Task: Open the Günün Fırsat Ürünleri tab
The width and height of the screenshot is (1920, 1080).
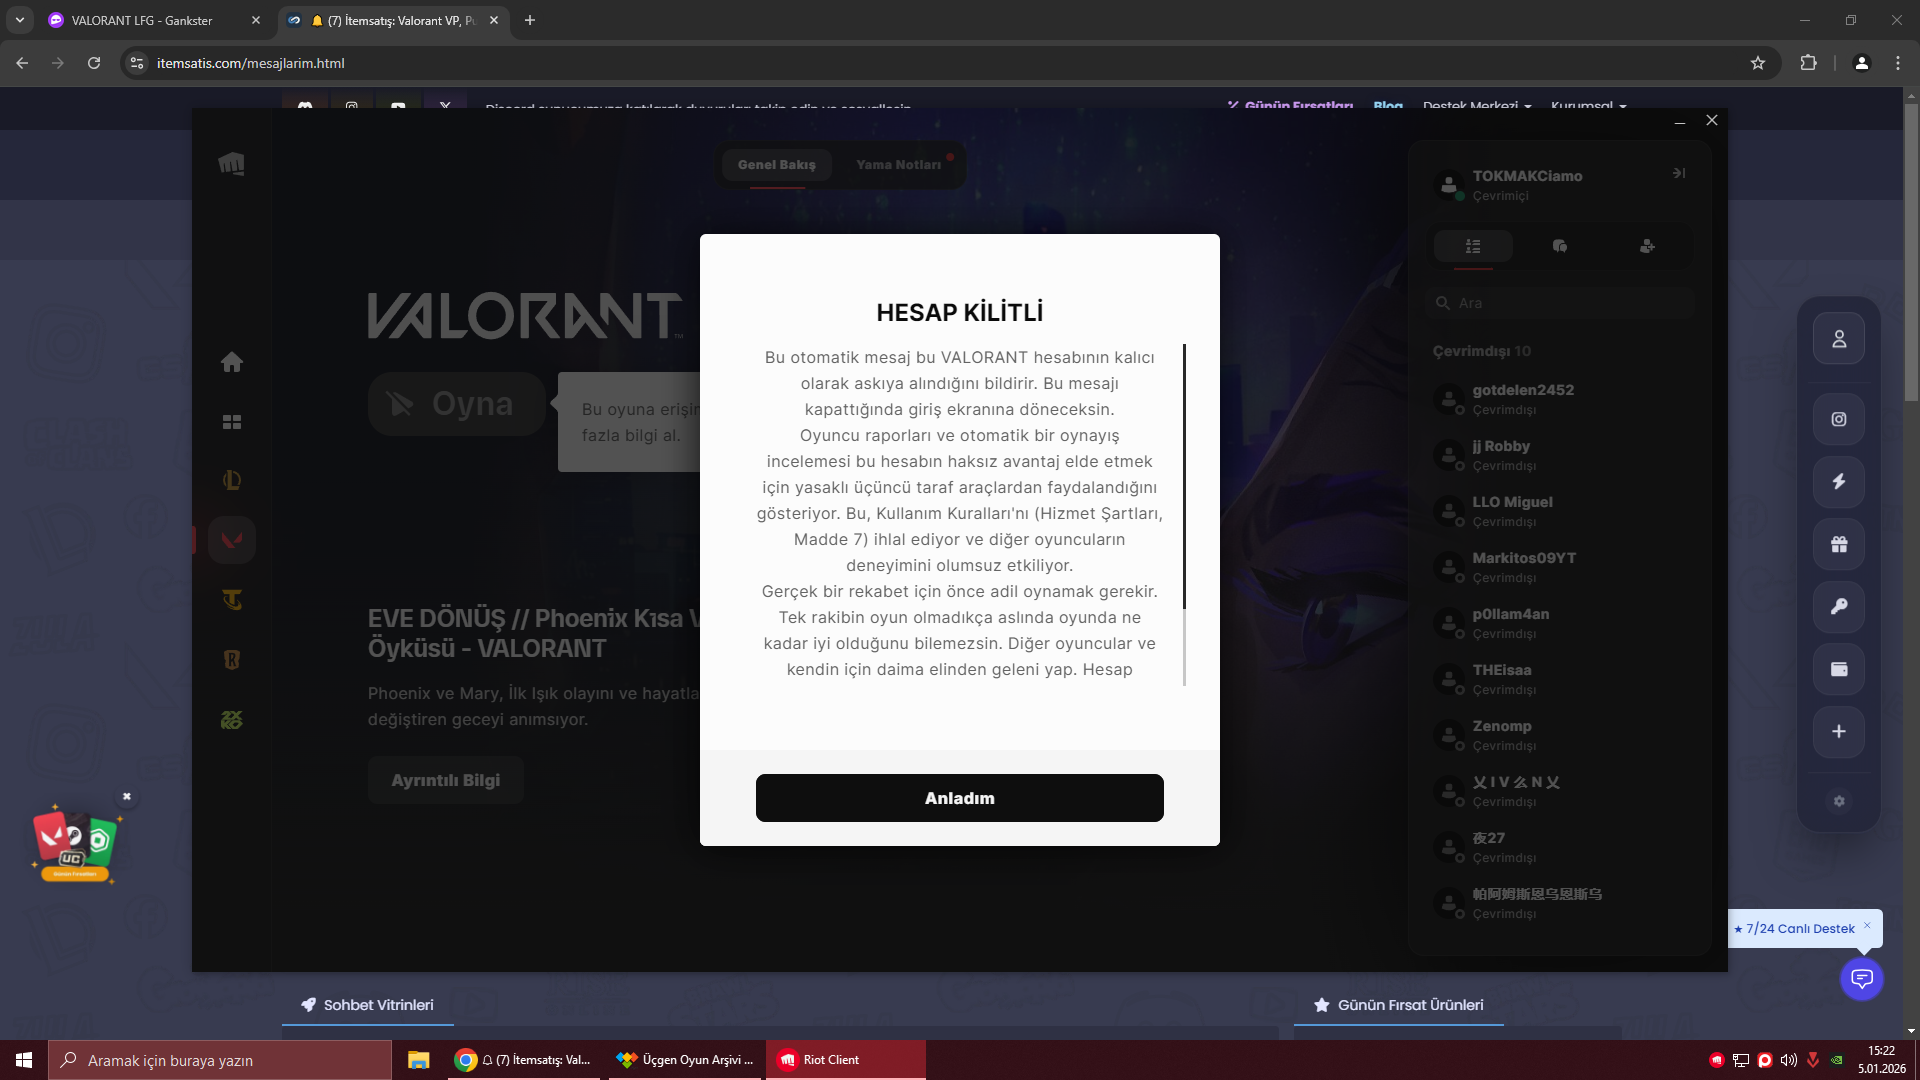Action: tap(1399, 1005)
